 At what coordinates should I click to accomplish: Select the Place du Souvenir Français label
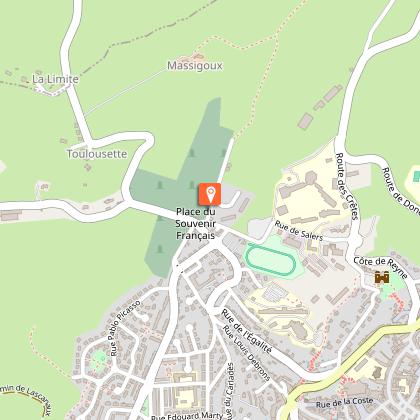195,223
